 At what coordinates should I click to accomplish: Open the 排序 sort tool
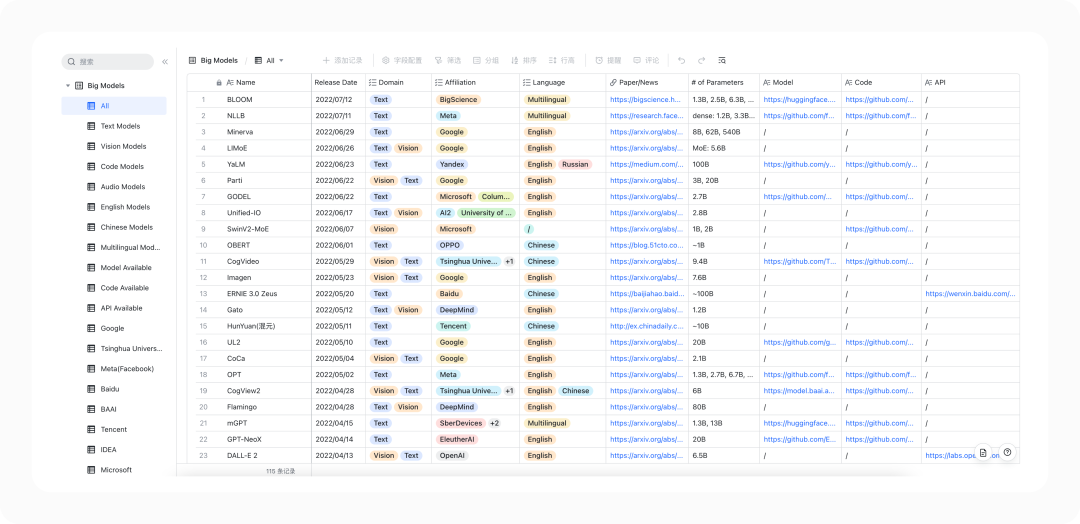click(x=523, y=61)
